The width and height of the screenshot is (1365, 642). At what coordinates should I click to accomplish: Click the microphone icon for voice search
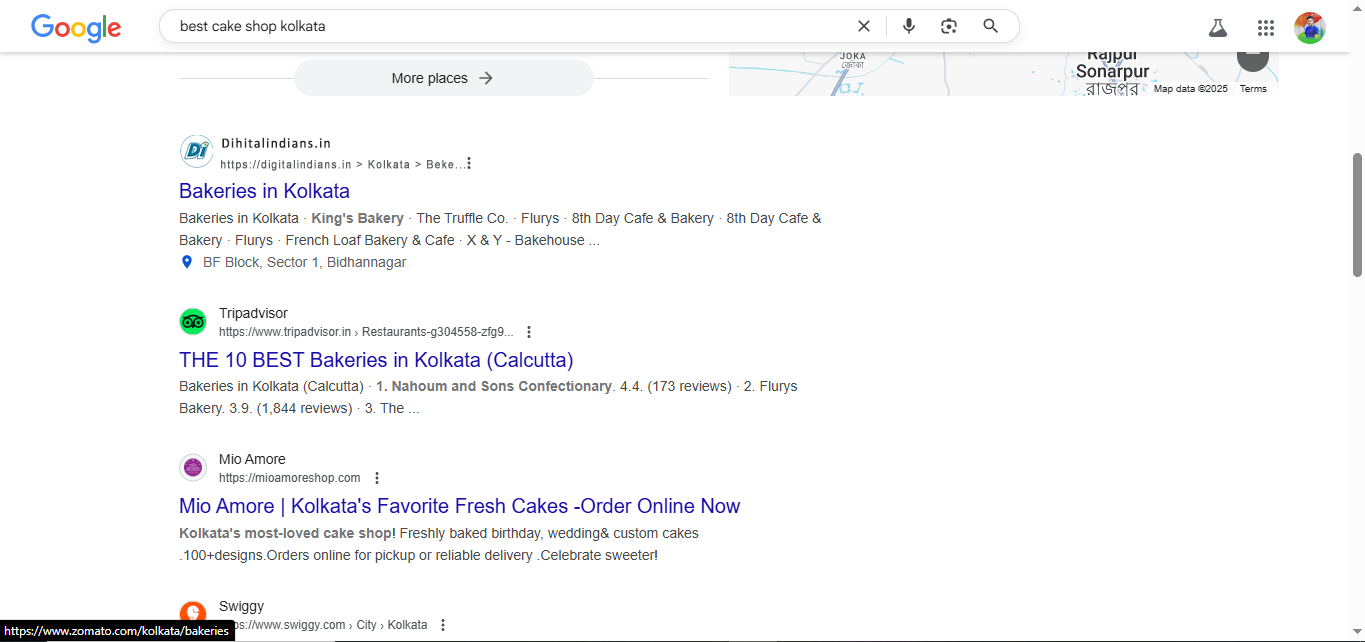(909, 26)
